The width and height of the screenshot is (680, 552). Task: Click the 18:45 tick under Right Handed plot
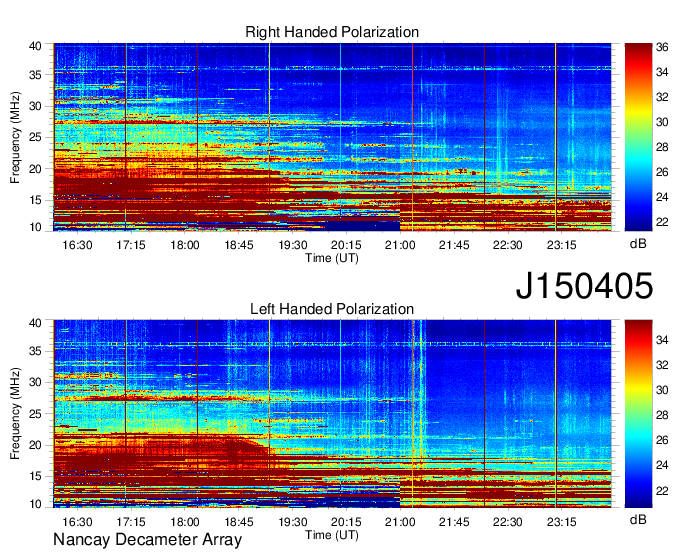pyautogui.click(x=239, y=245)
